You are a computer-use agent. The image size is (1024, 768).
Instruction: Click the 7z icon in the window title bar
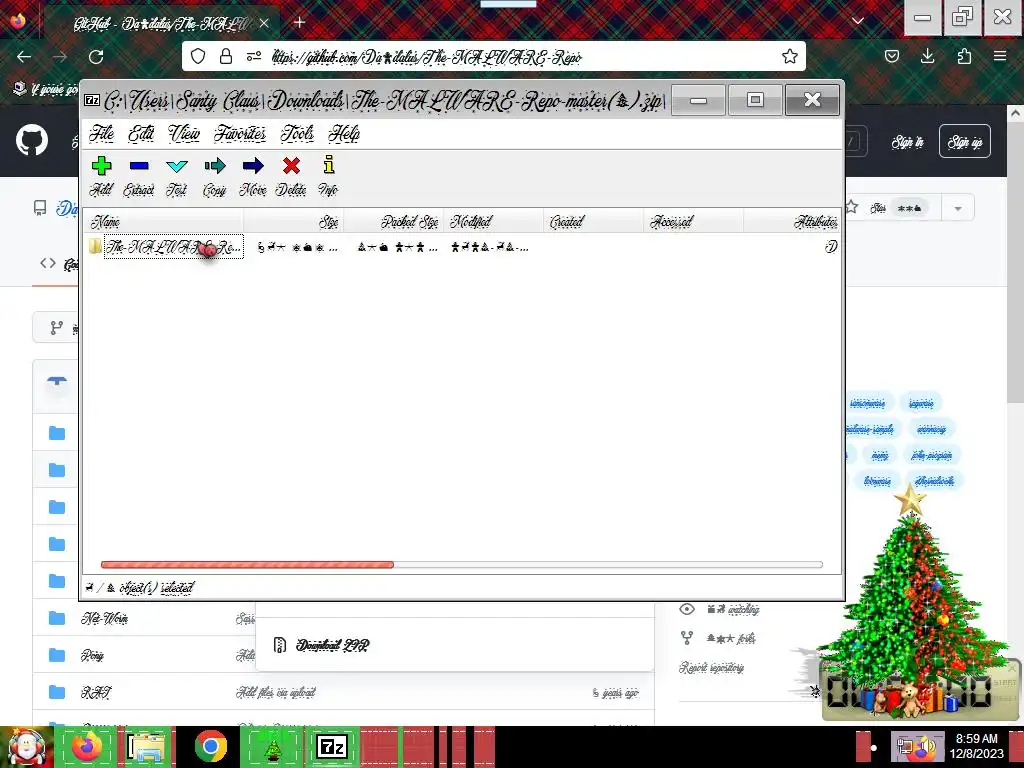[92, 100]
